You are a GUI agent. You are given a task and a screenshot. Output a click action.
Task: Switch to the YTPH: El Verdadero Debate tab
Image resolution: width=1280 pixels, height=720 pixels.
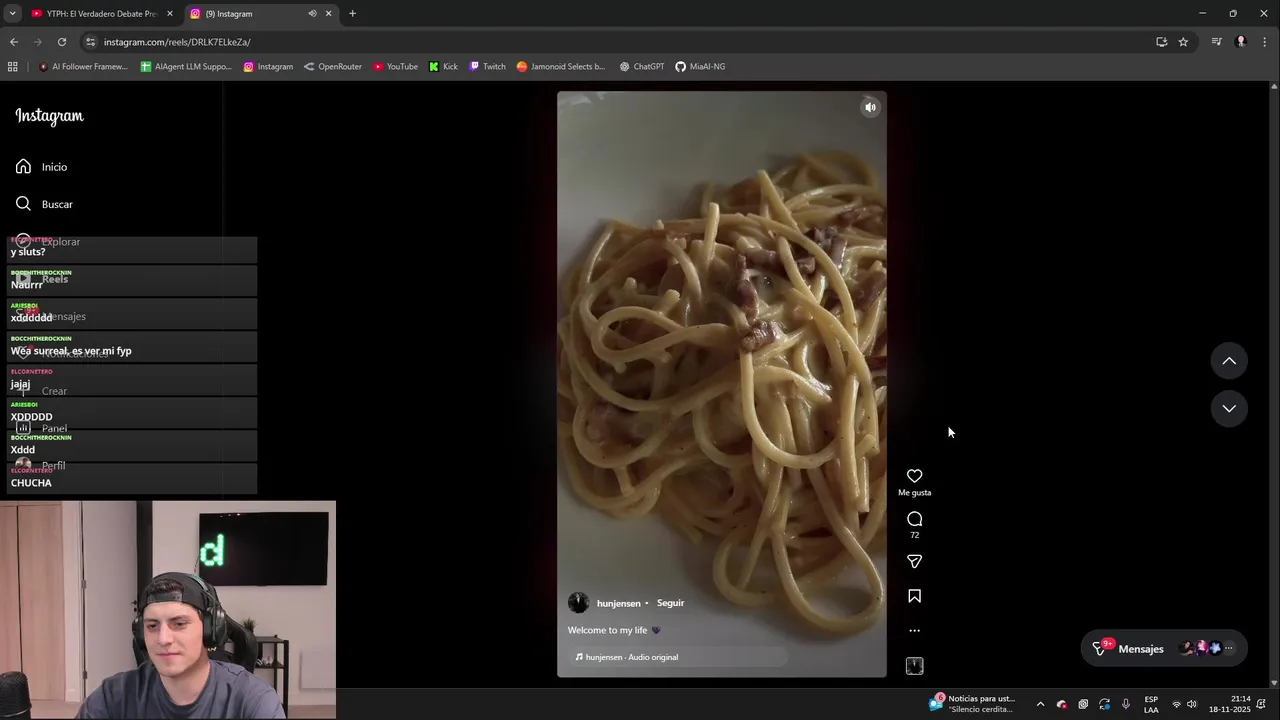101,13
